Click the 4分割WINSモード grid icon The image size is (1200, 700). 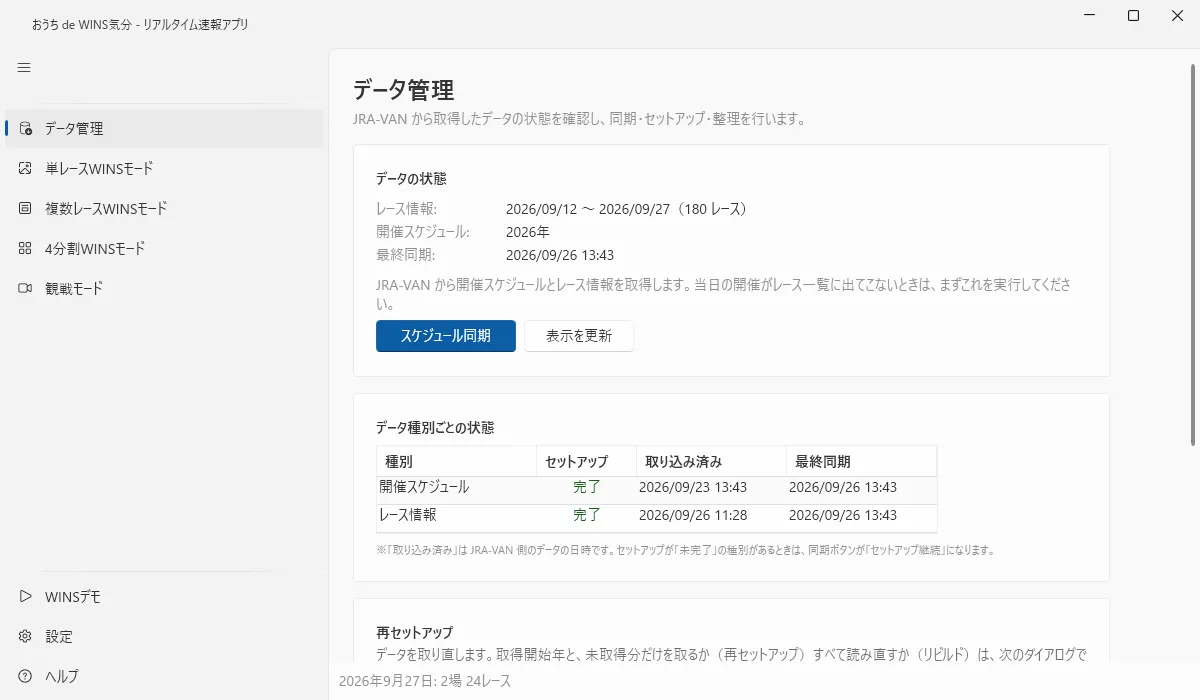(25, 249)
